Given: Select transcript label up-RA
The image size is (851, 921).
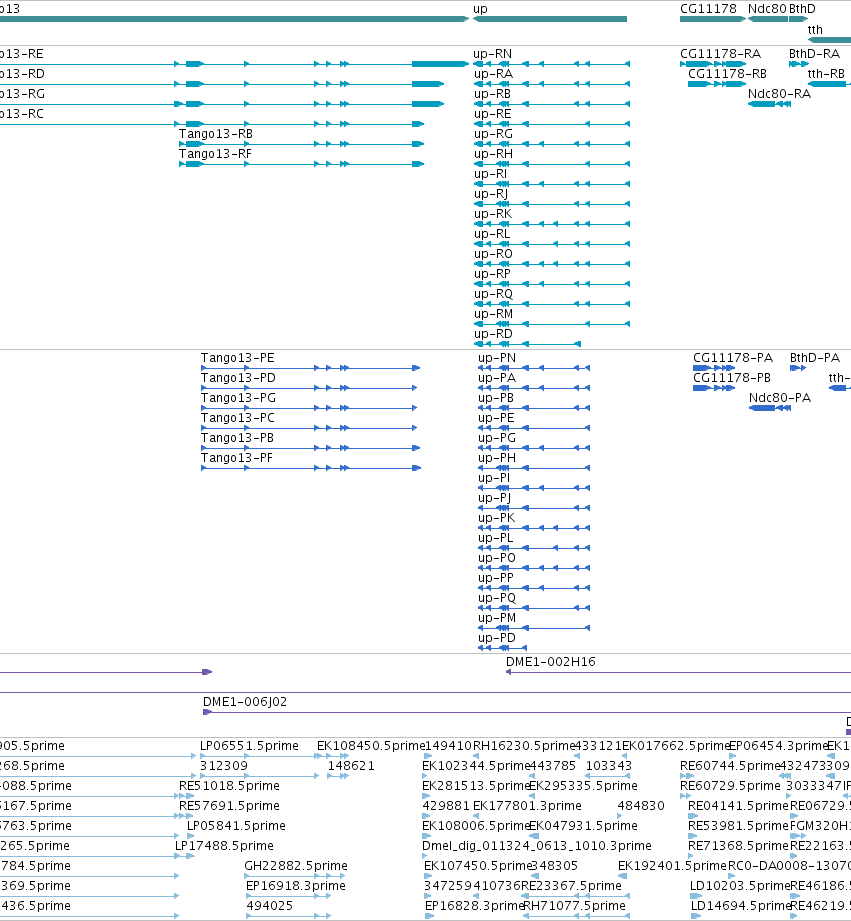Looking at the screenshot, I should click(x=493, y=74).
